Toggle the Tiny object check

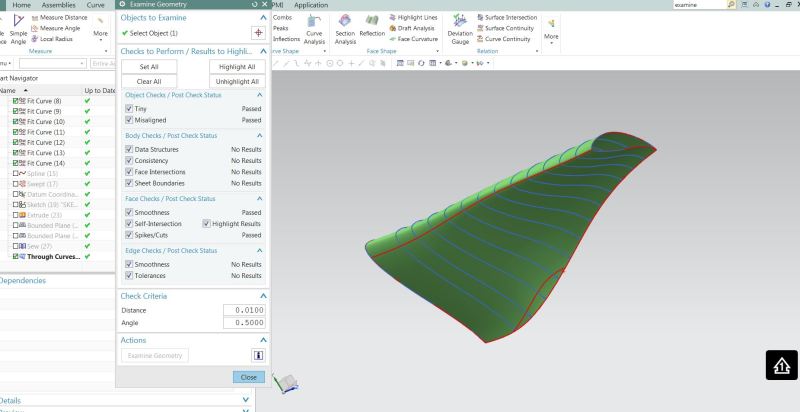point(129,109)
